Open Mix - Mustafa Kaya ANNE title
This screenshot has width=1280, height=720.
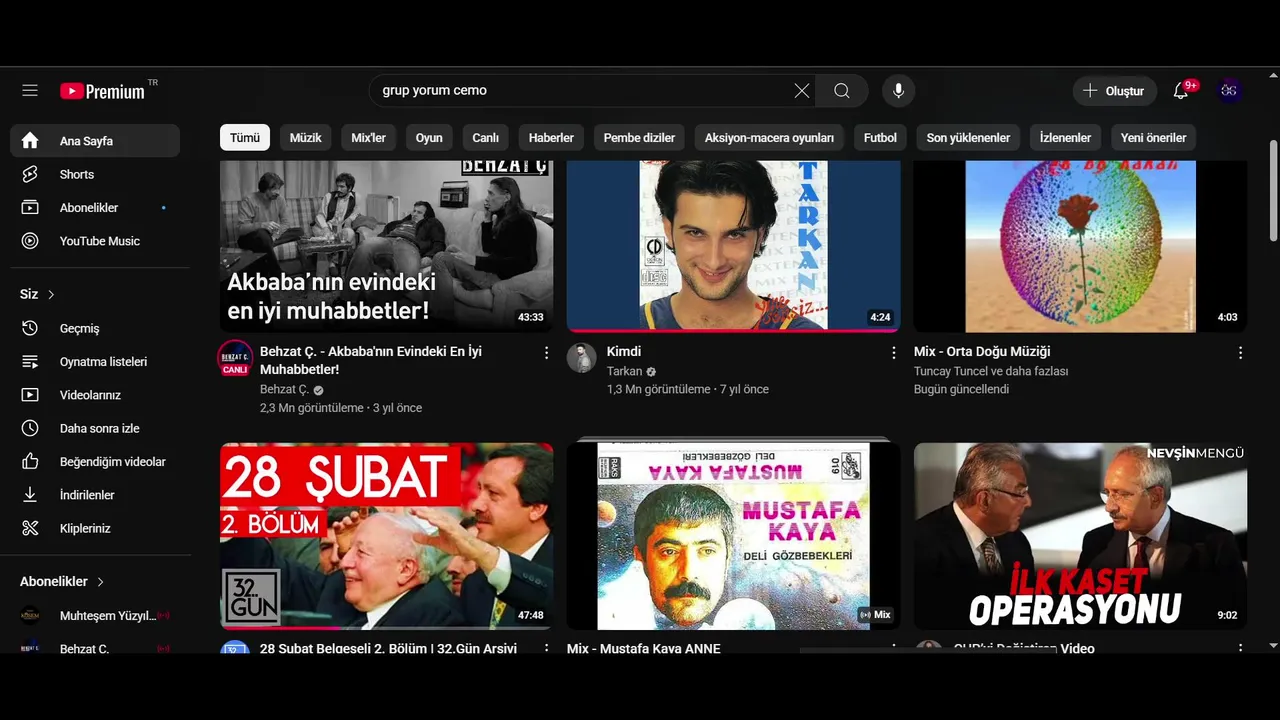tap(643, 648)
